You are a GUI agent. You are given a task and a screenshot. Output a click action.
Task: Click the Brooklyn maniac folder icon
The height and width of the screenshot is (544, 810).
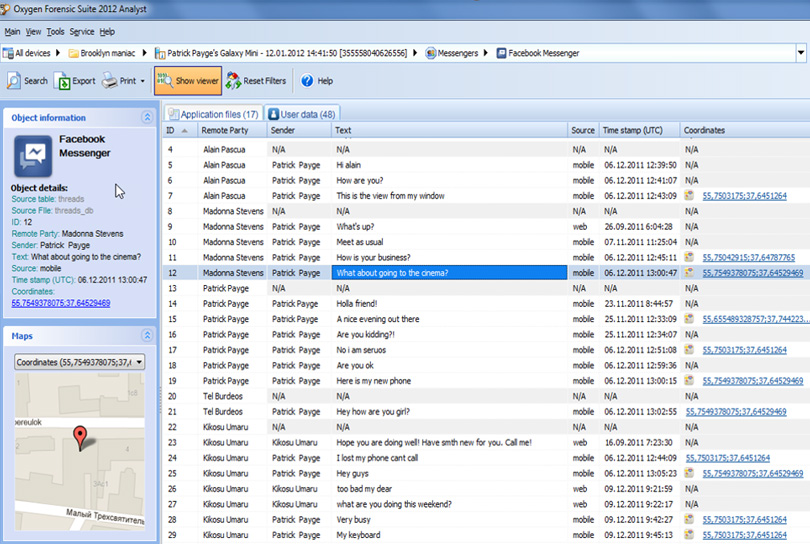pyautogui.click(x=73, y=53)
